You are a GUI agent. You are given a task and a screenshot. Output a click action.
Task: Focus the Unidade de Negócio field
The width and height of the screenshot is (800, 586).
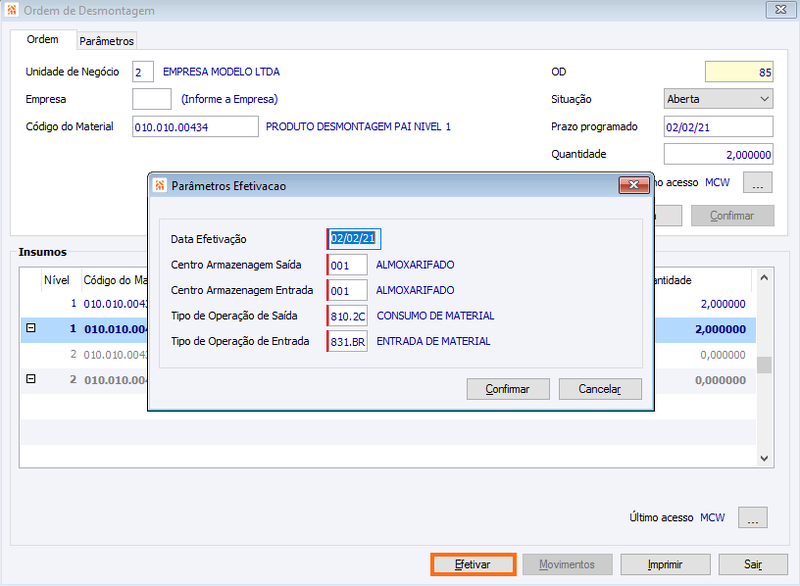point(143,72)
